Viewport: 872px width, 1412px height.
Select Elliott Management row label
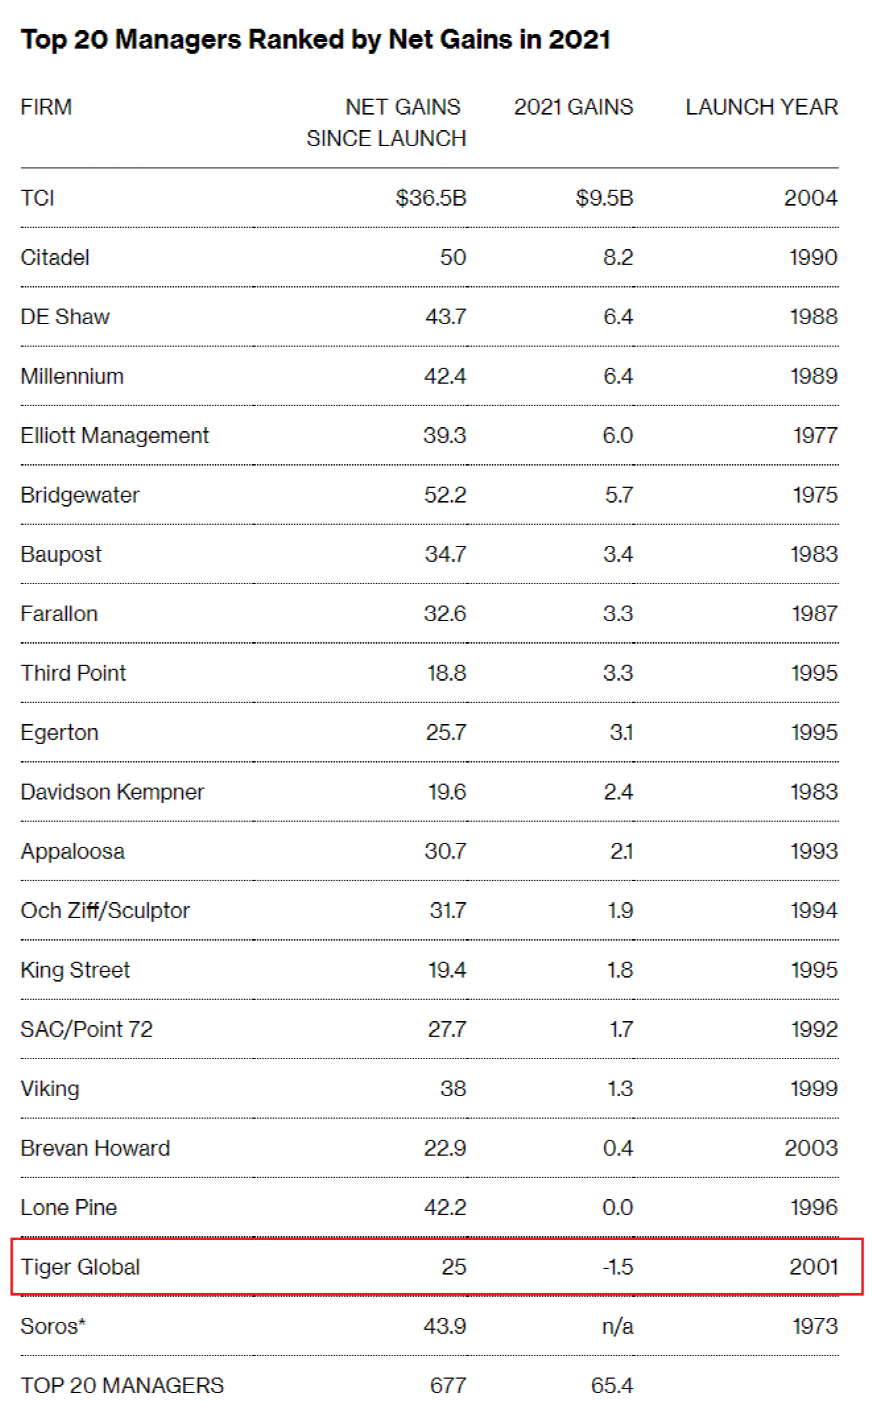(x=115, y=436)
